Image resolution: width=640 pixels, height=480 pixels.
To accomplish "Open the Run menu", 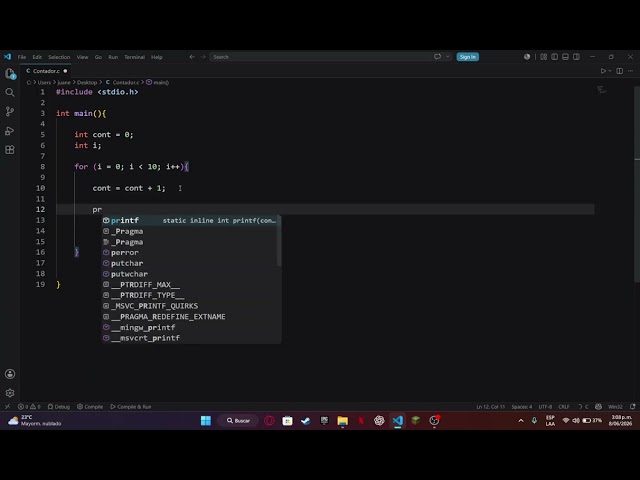I will pyautogui.click(x=113, y=57).
